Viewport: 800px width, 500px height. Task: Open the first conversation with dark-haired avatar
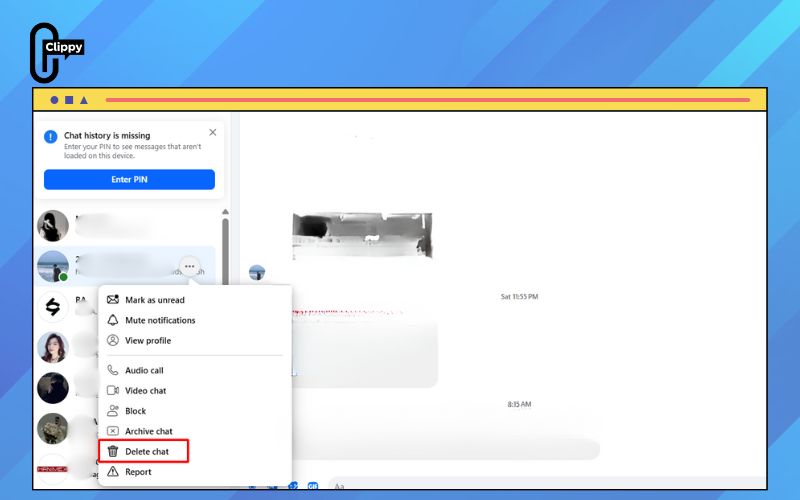click(125, 226)
